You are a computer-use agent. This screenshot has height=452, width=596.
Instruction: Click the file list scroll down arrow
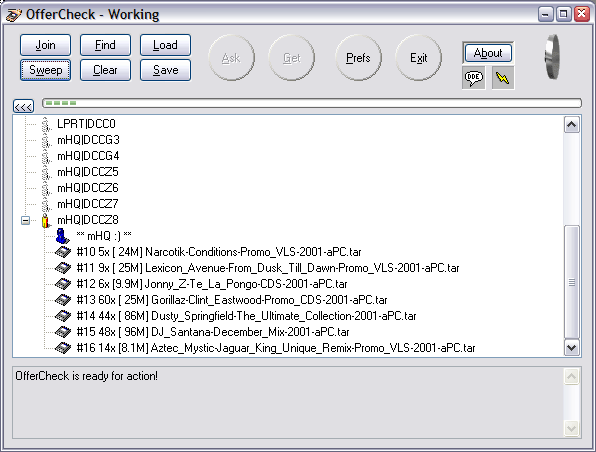[572, 347]
